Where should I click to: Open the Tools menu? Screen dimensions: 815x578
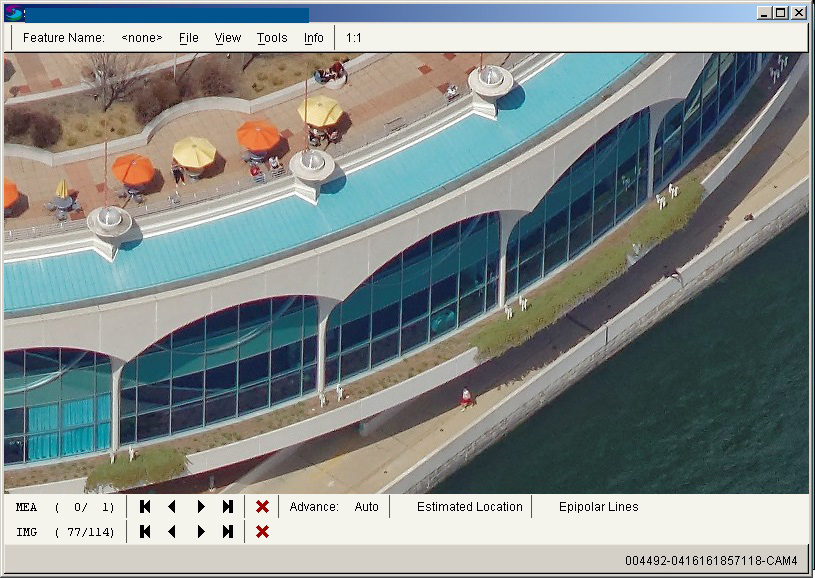pos(272,38)
